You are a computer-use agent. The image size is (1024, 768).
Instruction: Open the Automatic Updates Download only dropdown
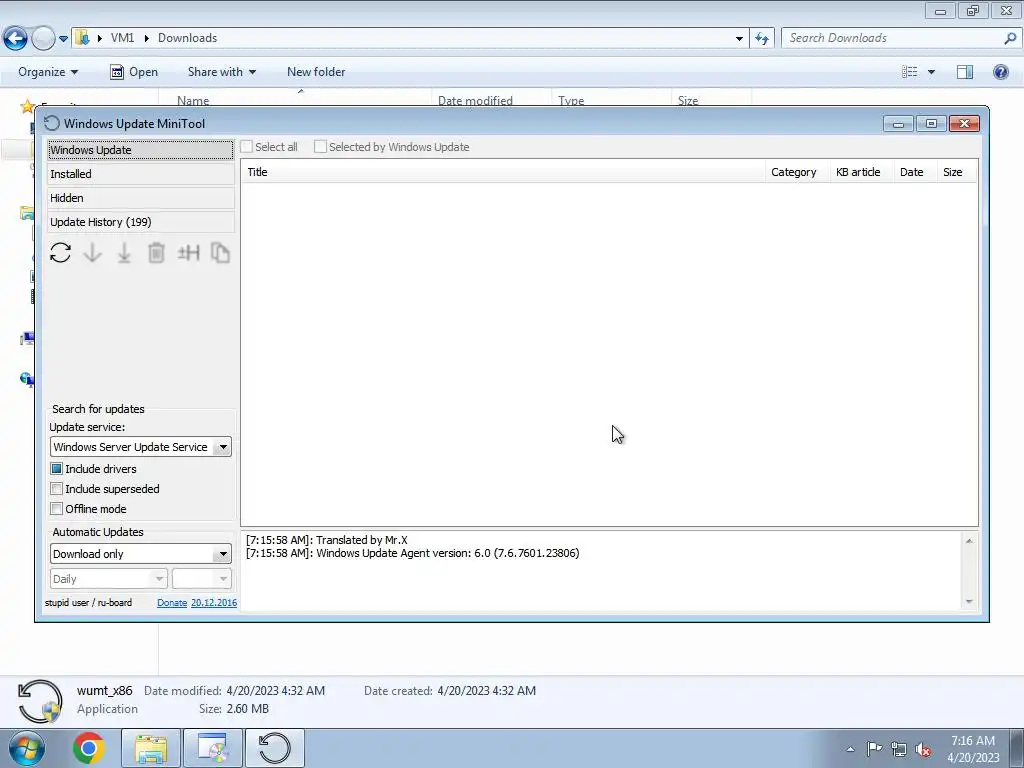click(x=223, y=554)
